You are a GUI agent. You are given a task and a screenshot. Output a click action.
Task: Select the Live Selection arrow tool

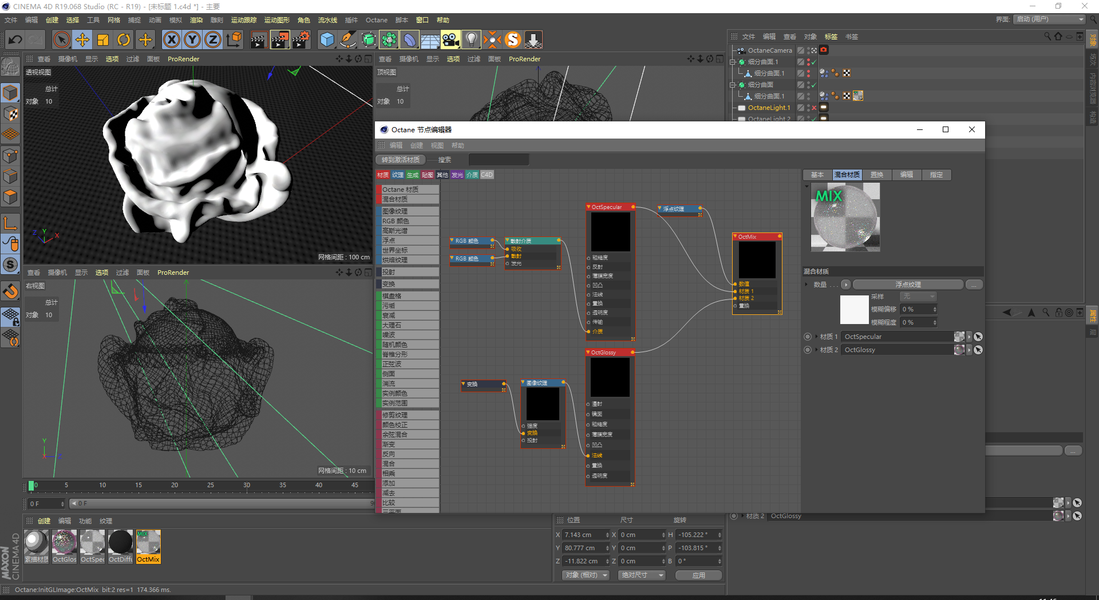coord(62,40)
